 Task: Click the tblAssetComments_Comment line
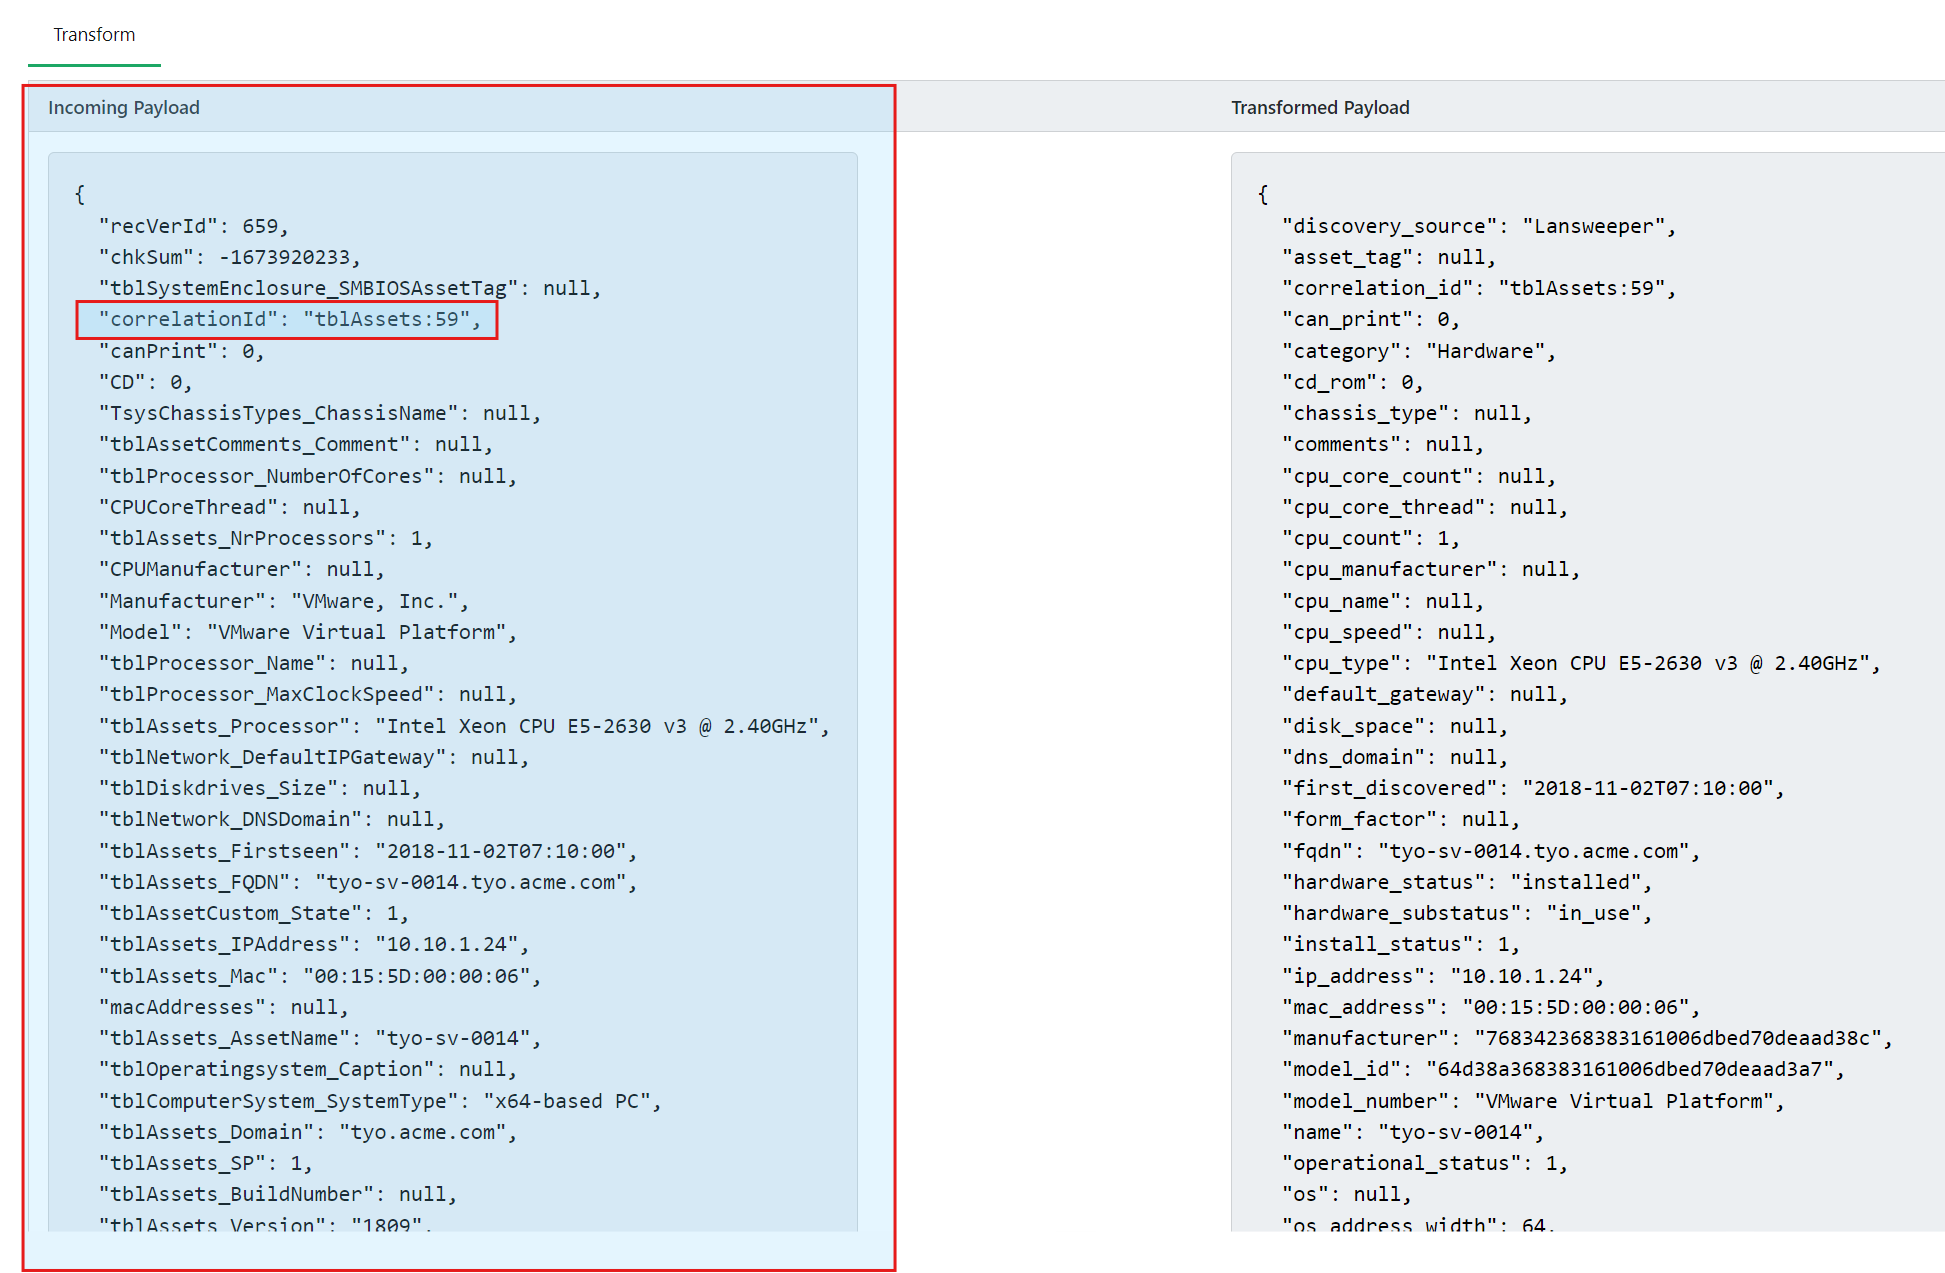point(296,444)
